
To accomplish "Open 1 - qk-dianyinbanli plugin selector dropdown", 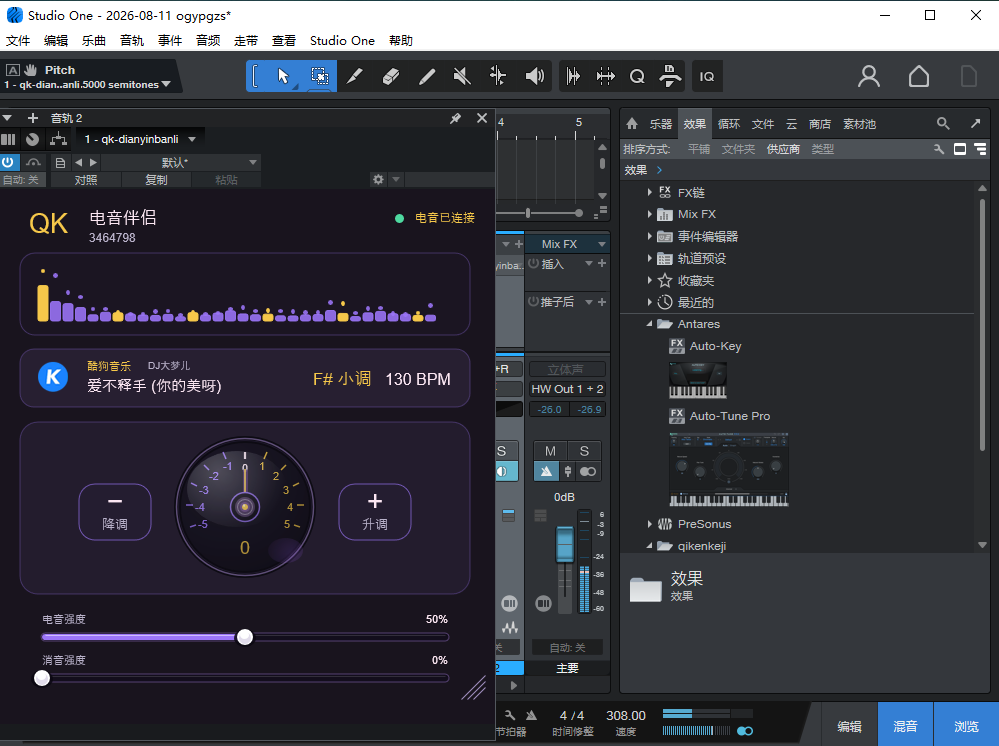I will pyautogui.click(x=140, y=139).
